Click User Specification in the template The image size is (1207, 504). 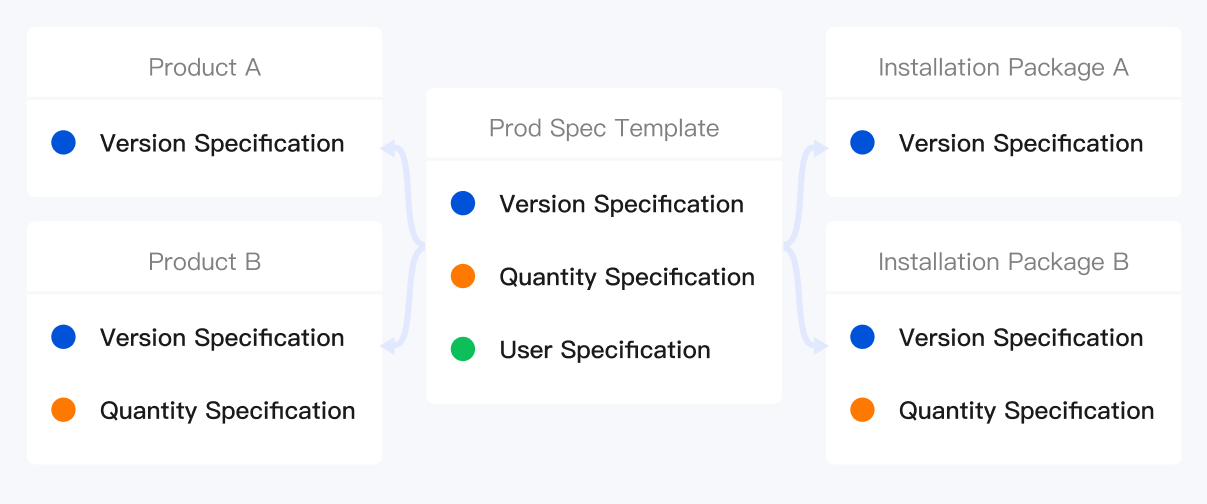tap(605, 350)
